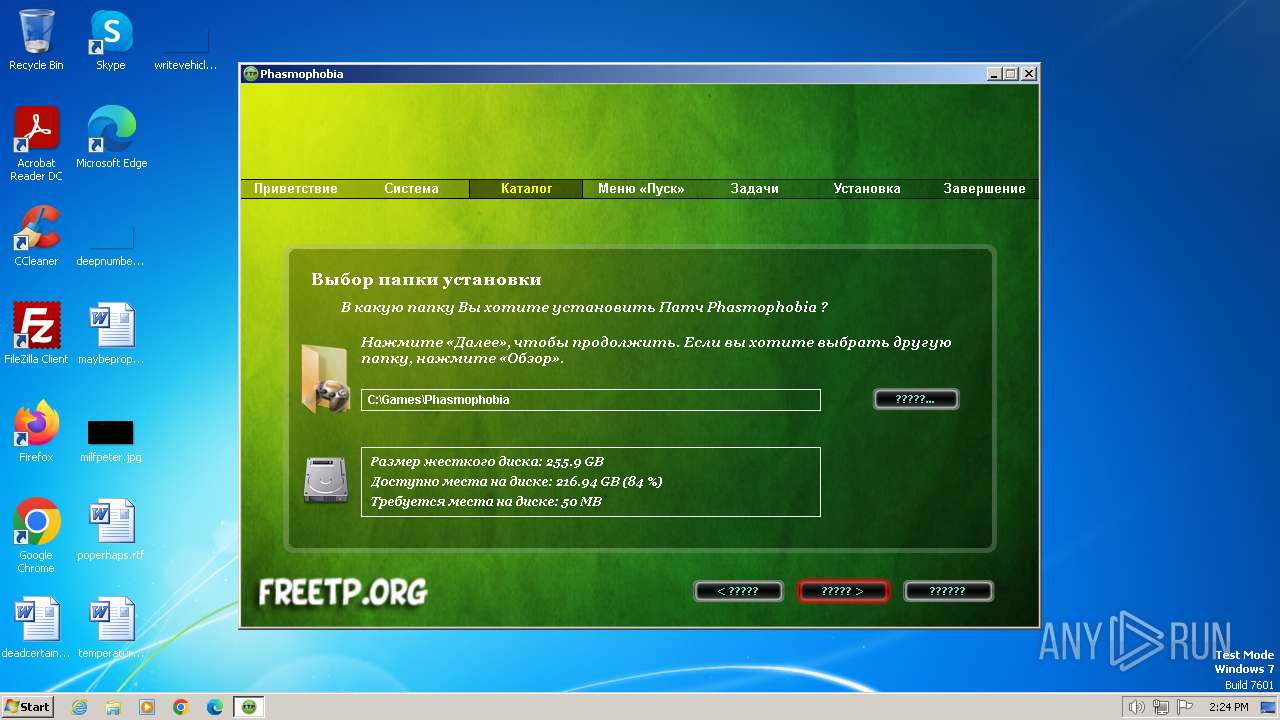Open the poperhaps.rtf document
The image size is (1280, 720).
[111, 530]
